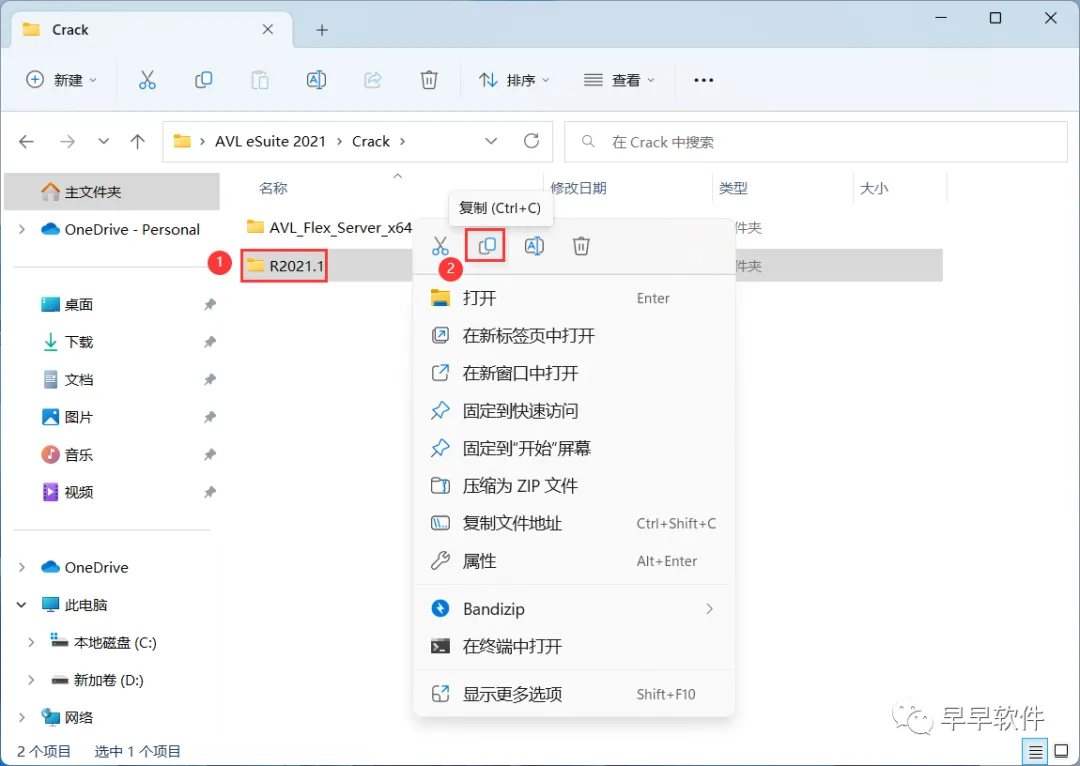This screenshot has height=766, width=1080.
Task: Click the pin icon next to 视频
Action: 210,492
